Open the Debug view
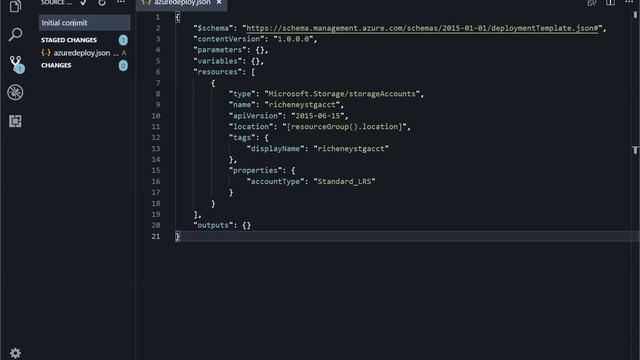Screen dimensions: 640x360 coord(15,93)
